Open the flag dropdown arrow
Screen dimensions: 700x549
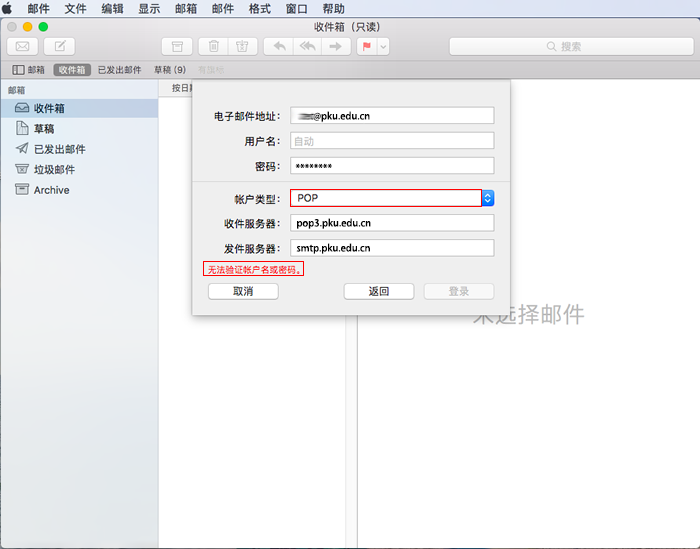tap(383, 46)
